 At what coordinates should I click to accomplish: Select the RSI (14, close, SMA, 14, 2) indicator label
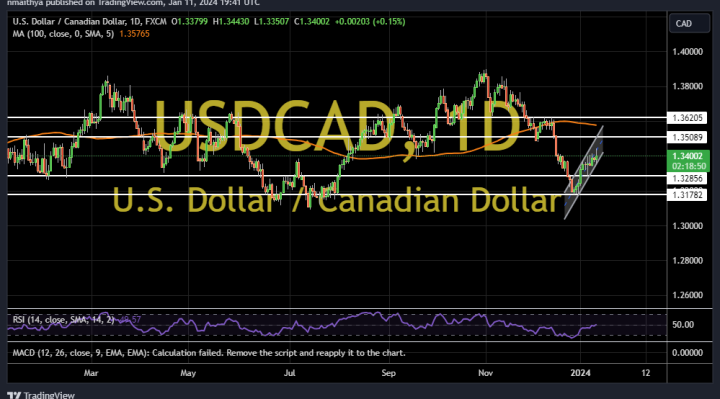(63, 320)
